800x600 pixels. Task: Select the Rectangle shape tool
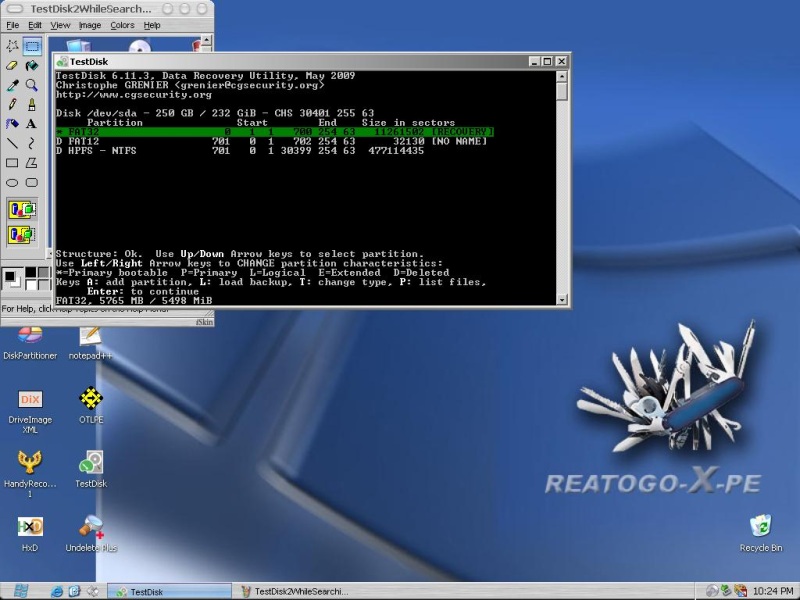coord(12,163)
